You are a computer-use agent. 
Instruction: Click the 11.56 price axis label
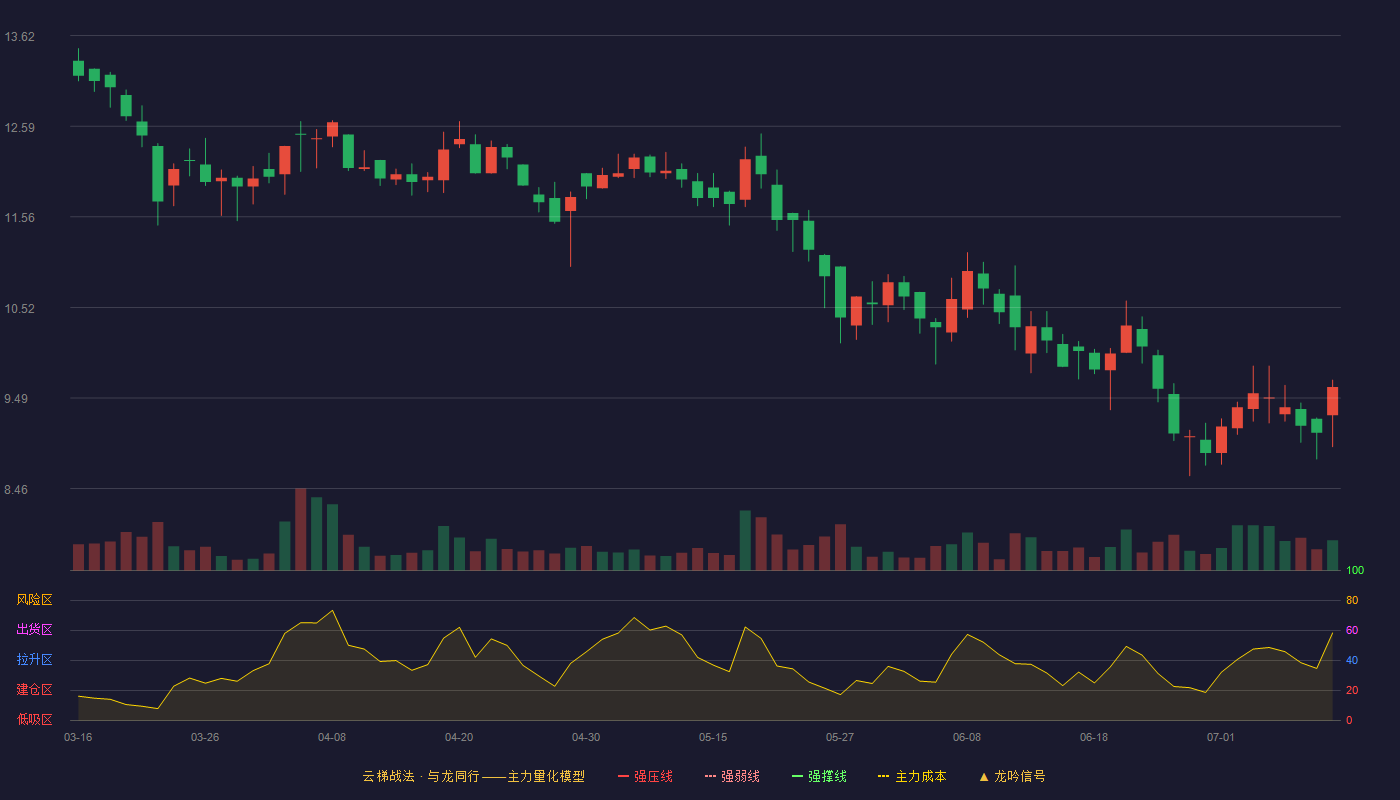coord(19,218)
